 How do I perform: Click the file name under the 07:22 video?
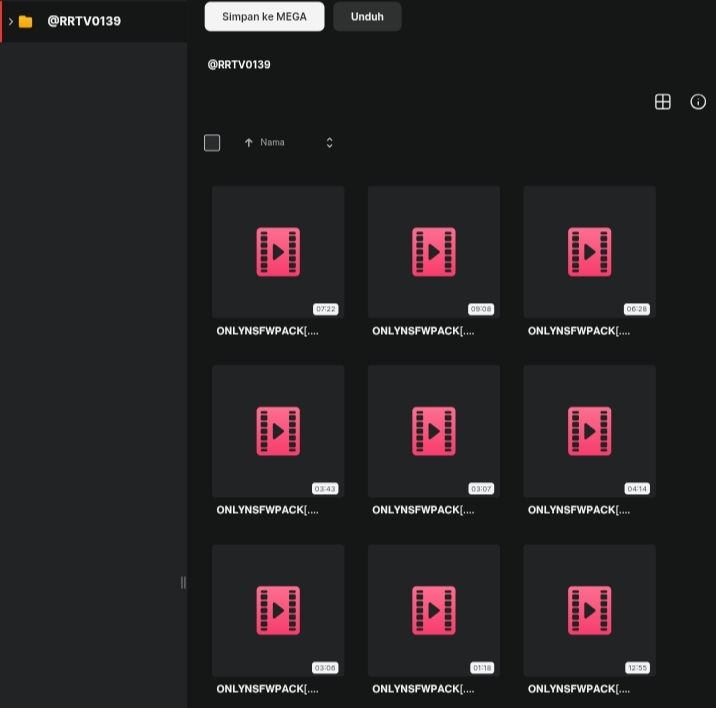pos(268,331)
